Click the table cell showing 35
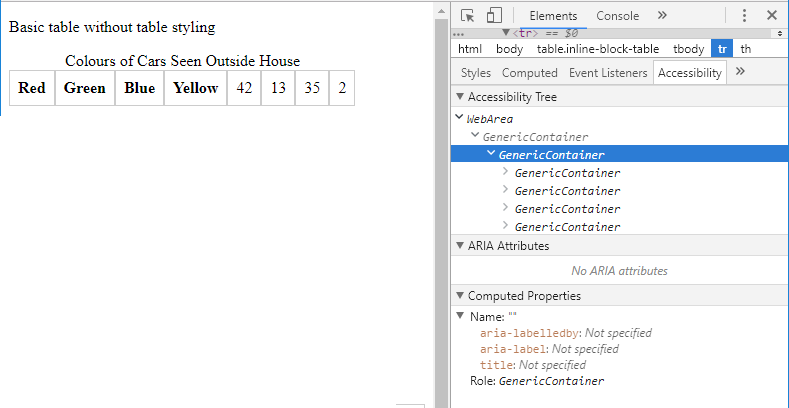 click(312, 88)
